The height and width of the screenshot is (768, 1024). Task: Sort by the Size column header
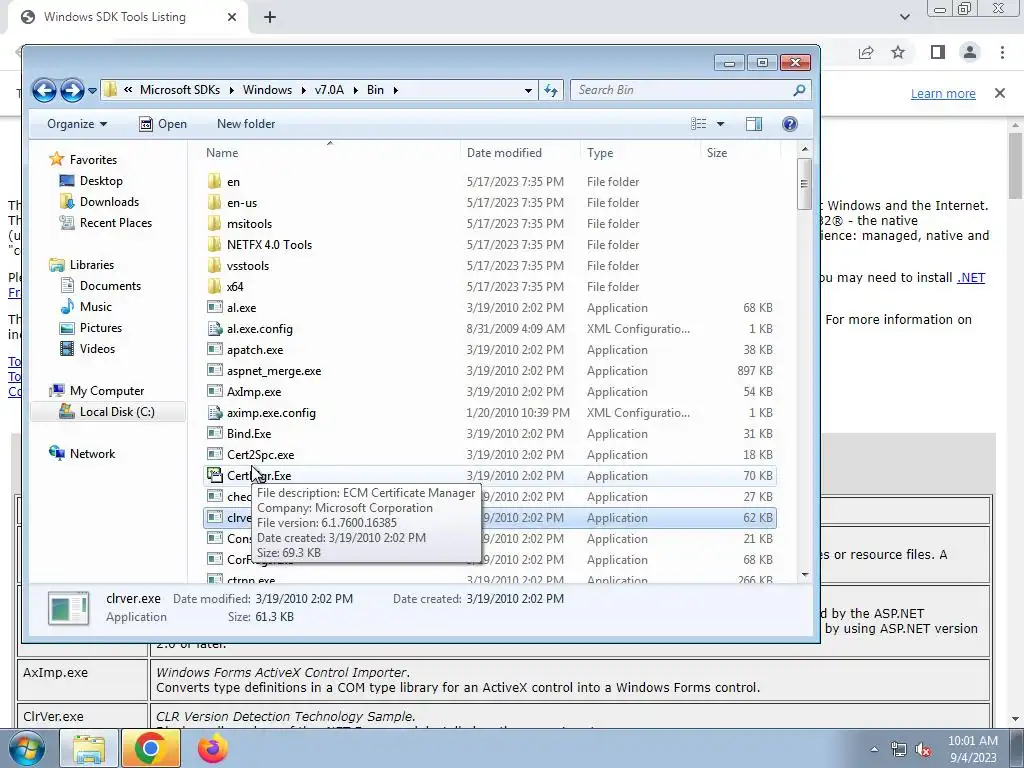coord(740,153)
